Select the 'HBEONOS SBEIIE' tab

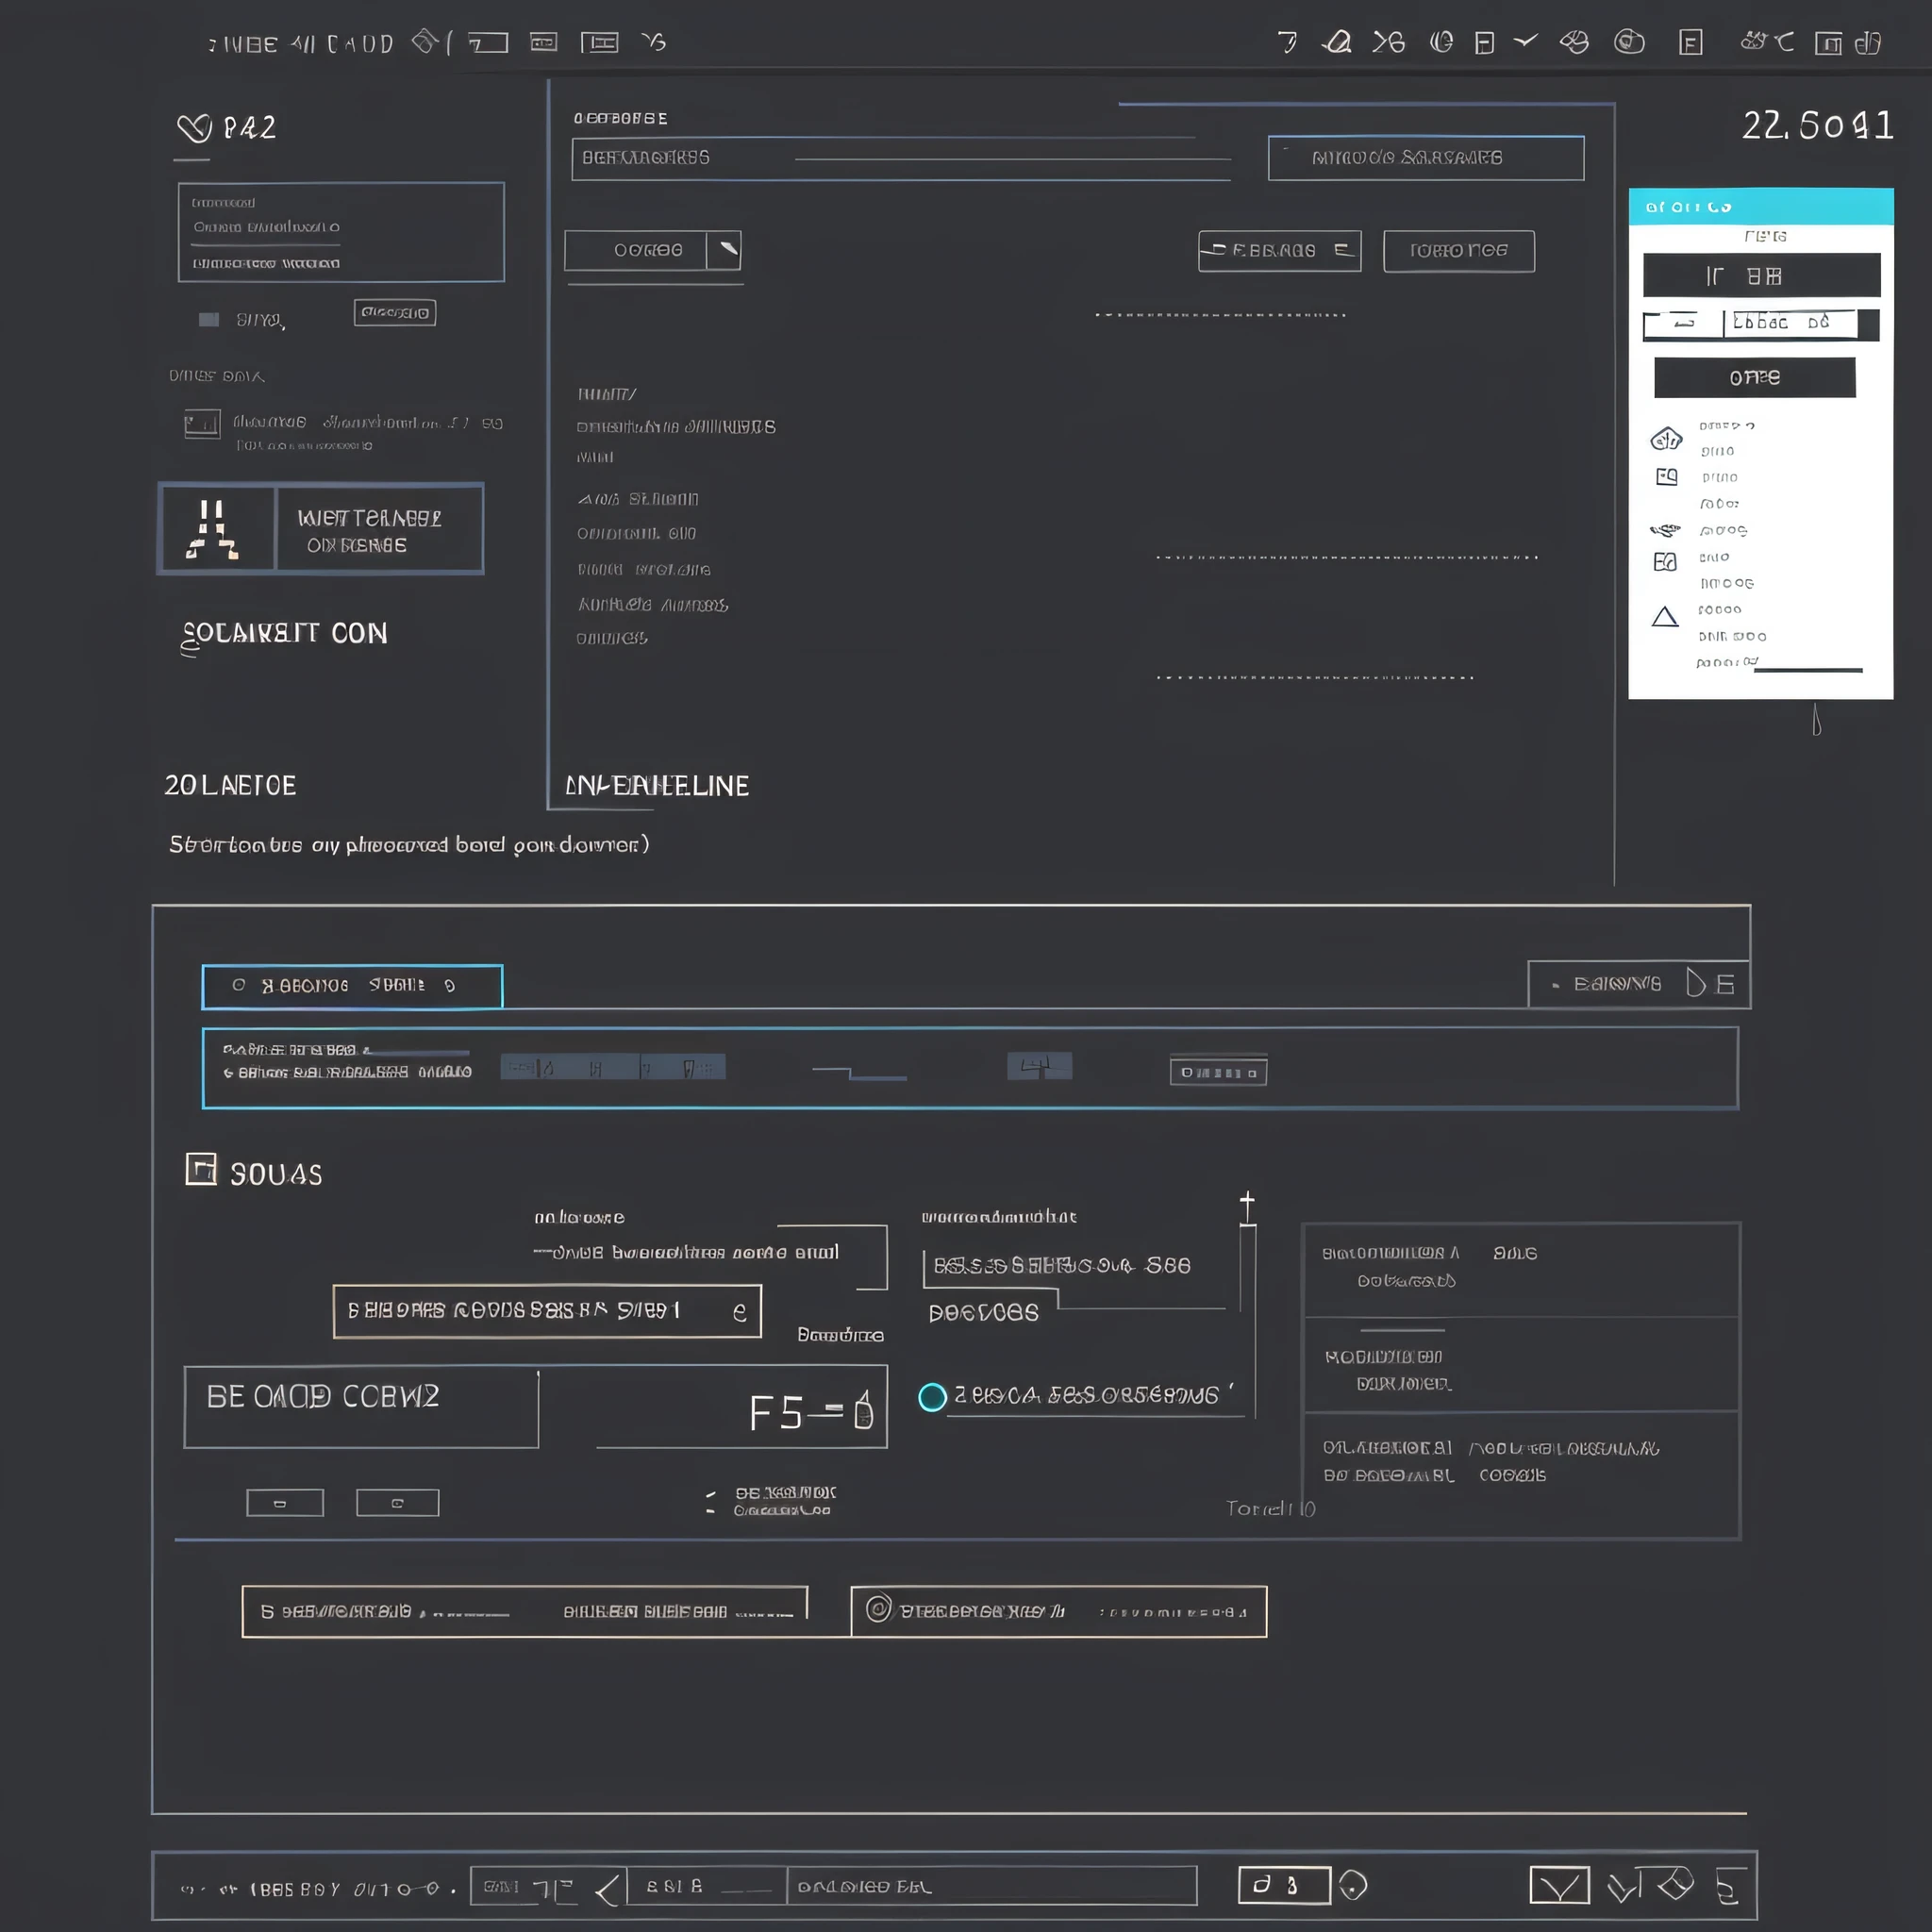coord(352,986)
